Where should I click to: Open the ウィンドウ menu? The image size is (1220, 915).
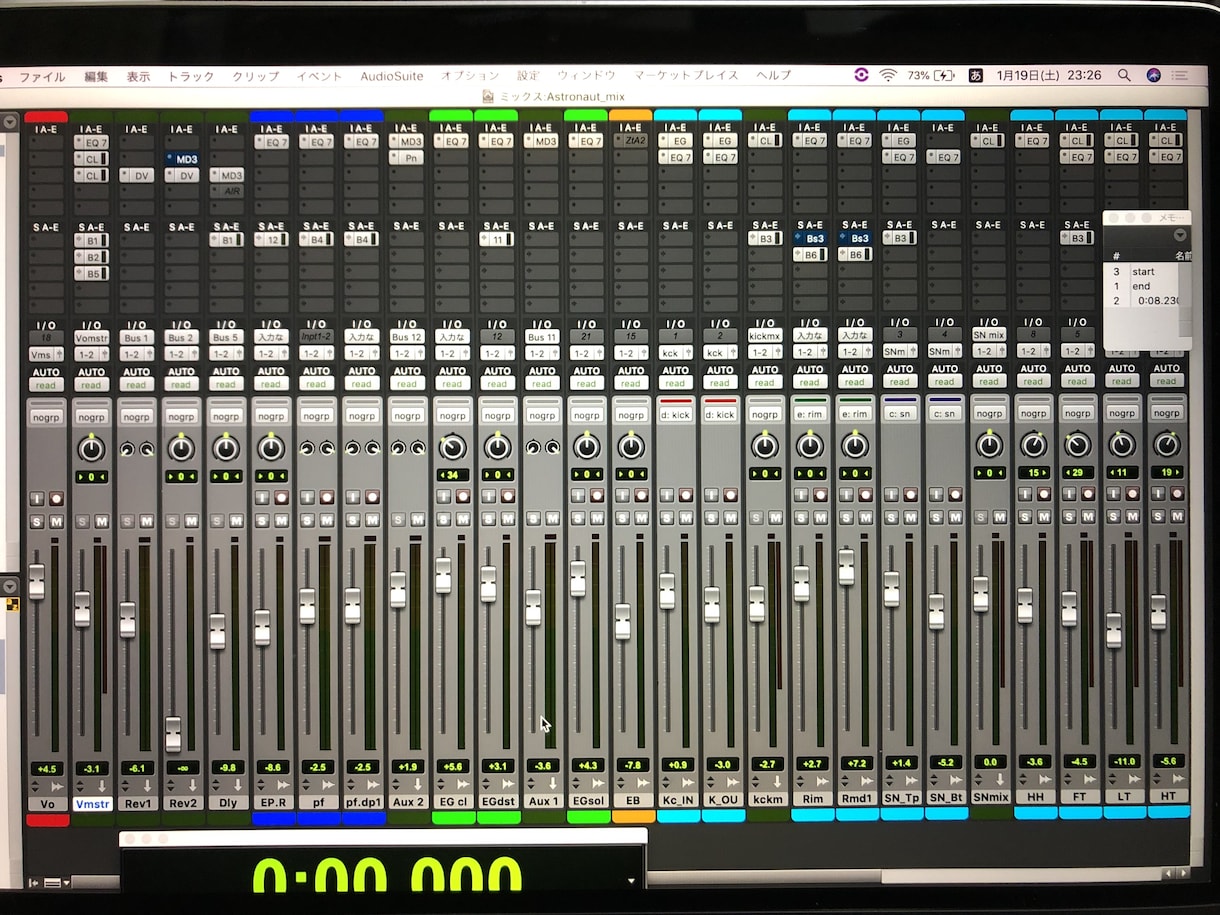(586, 75)
